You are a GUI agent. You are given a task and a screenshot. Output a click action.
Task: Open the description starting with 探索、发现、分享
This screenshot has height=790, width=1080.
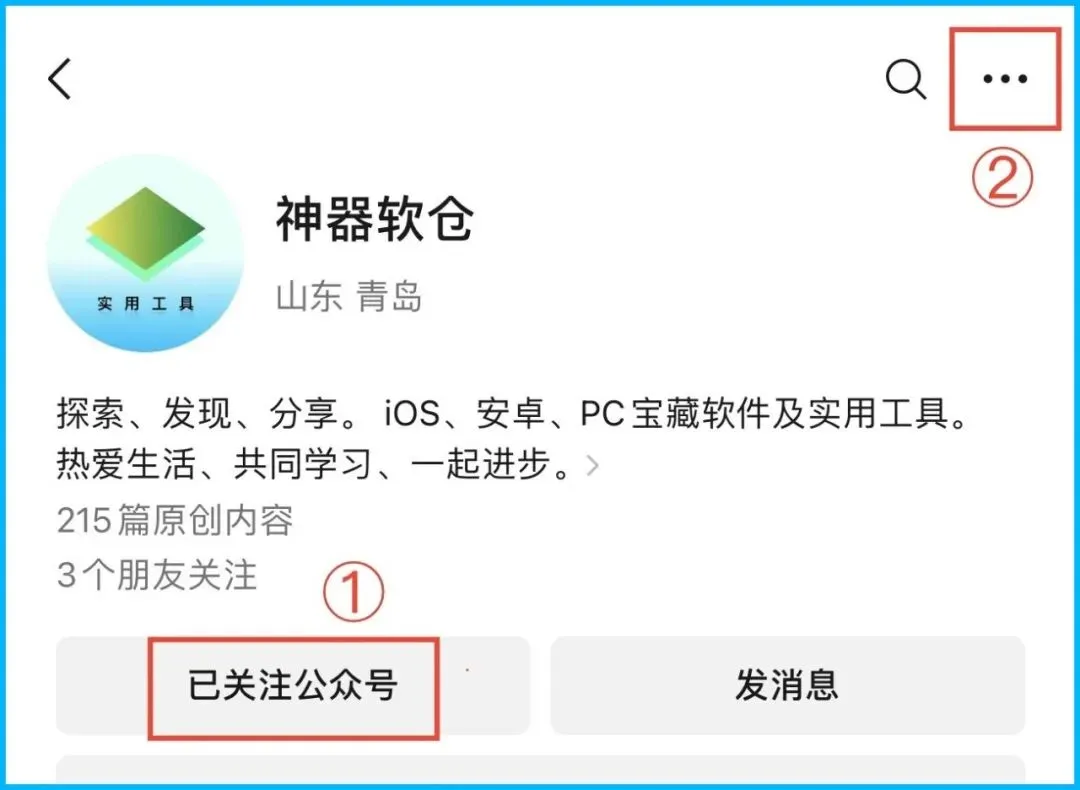[x=512, y=414]
